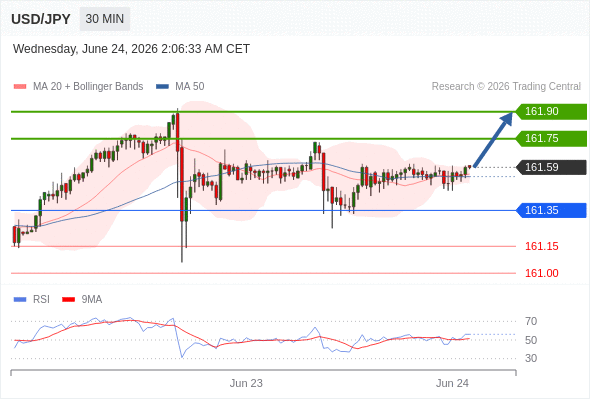
Task: Click the Jun 24 time axis label
Action: (452, 383)
